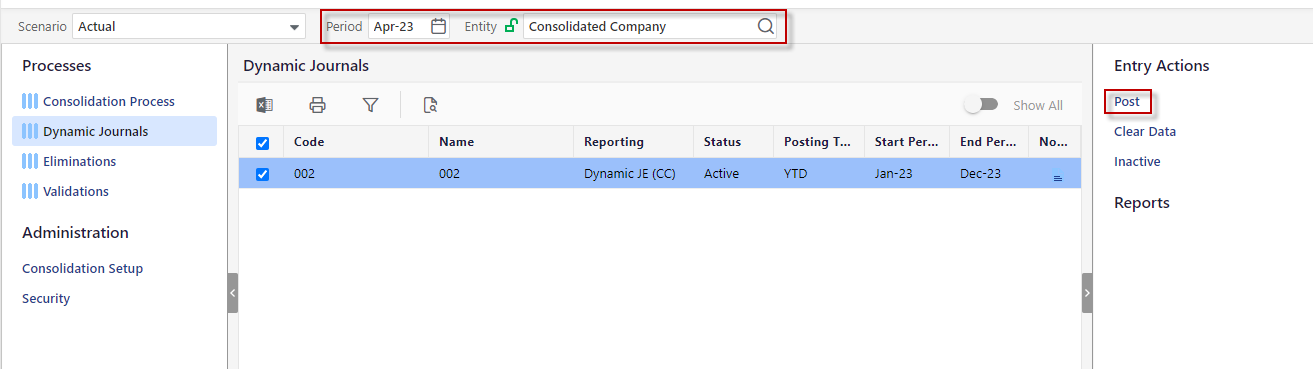Uncheck the checkbox for journal 002
The width and height of the screenshot is (1313, 370).
click(262, 174)
